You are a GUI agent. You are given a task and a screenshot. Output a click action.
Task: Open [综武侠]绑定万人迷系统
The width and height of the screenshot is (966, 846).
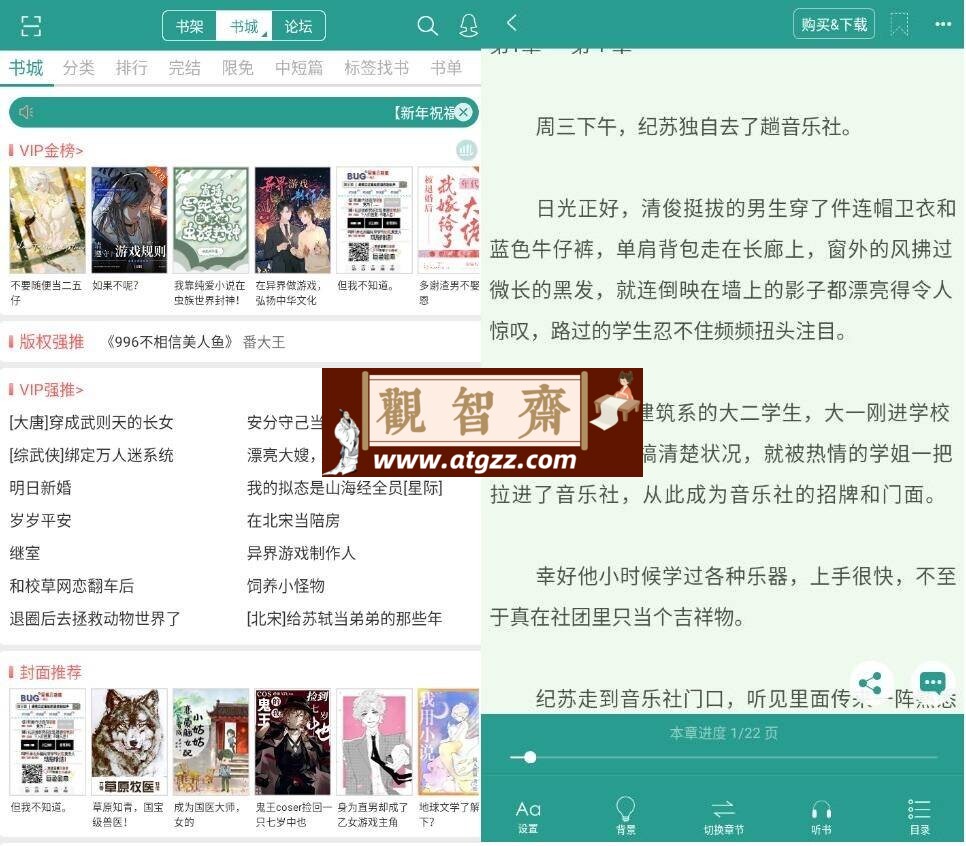[91, 455]
